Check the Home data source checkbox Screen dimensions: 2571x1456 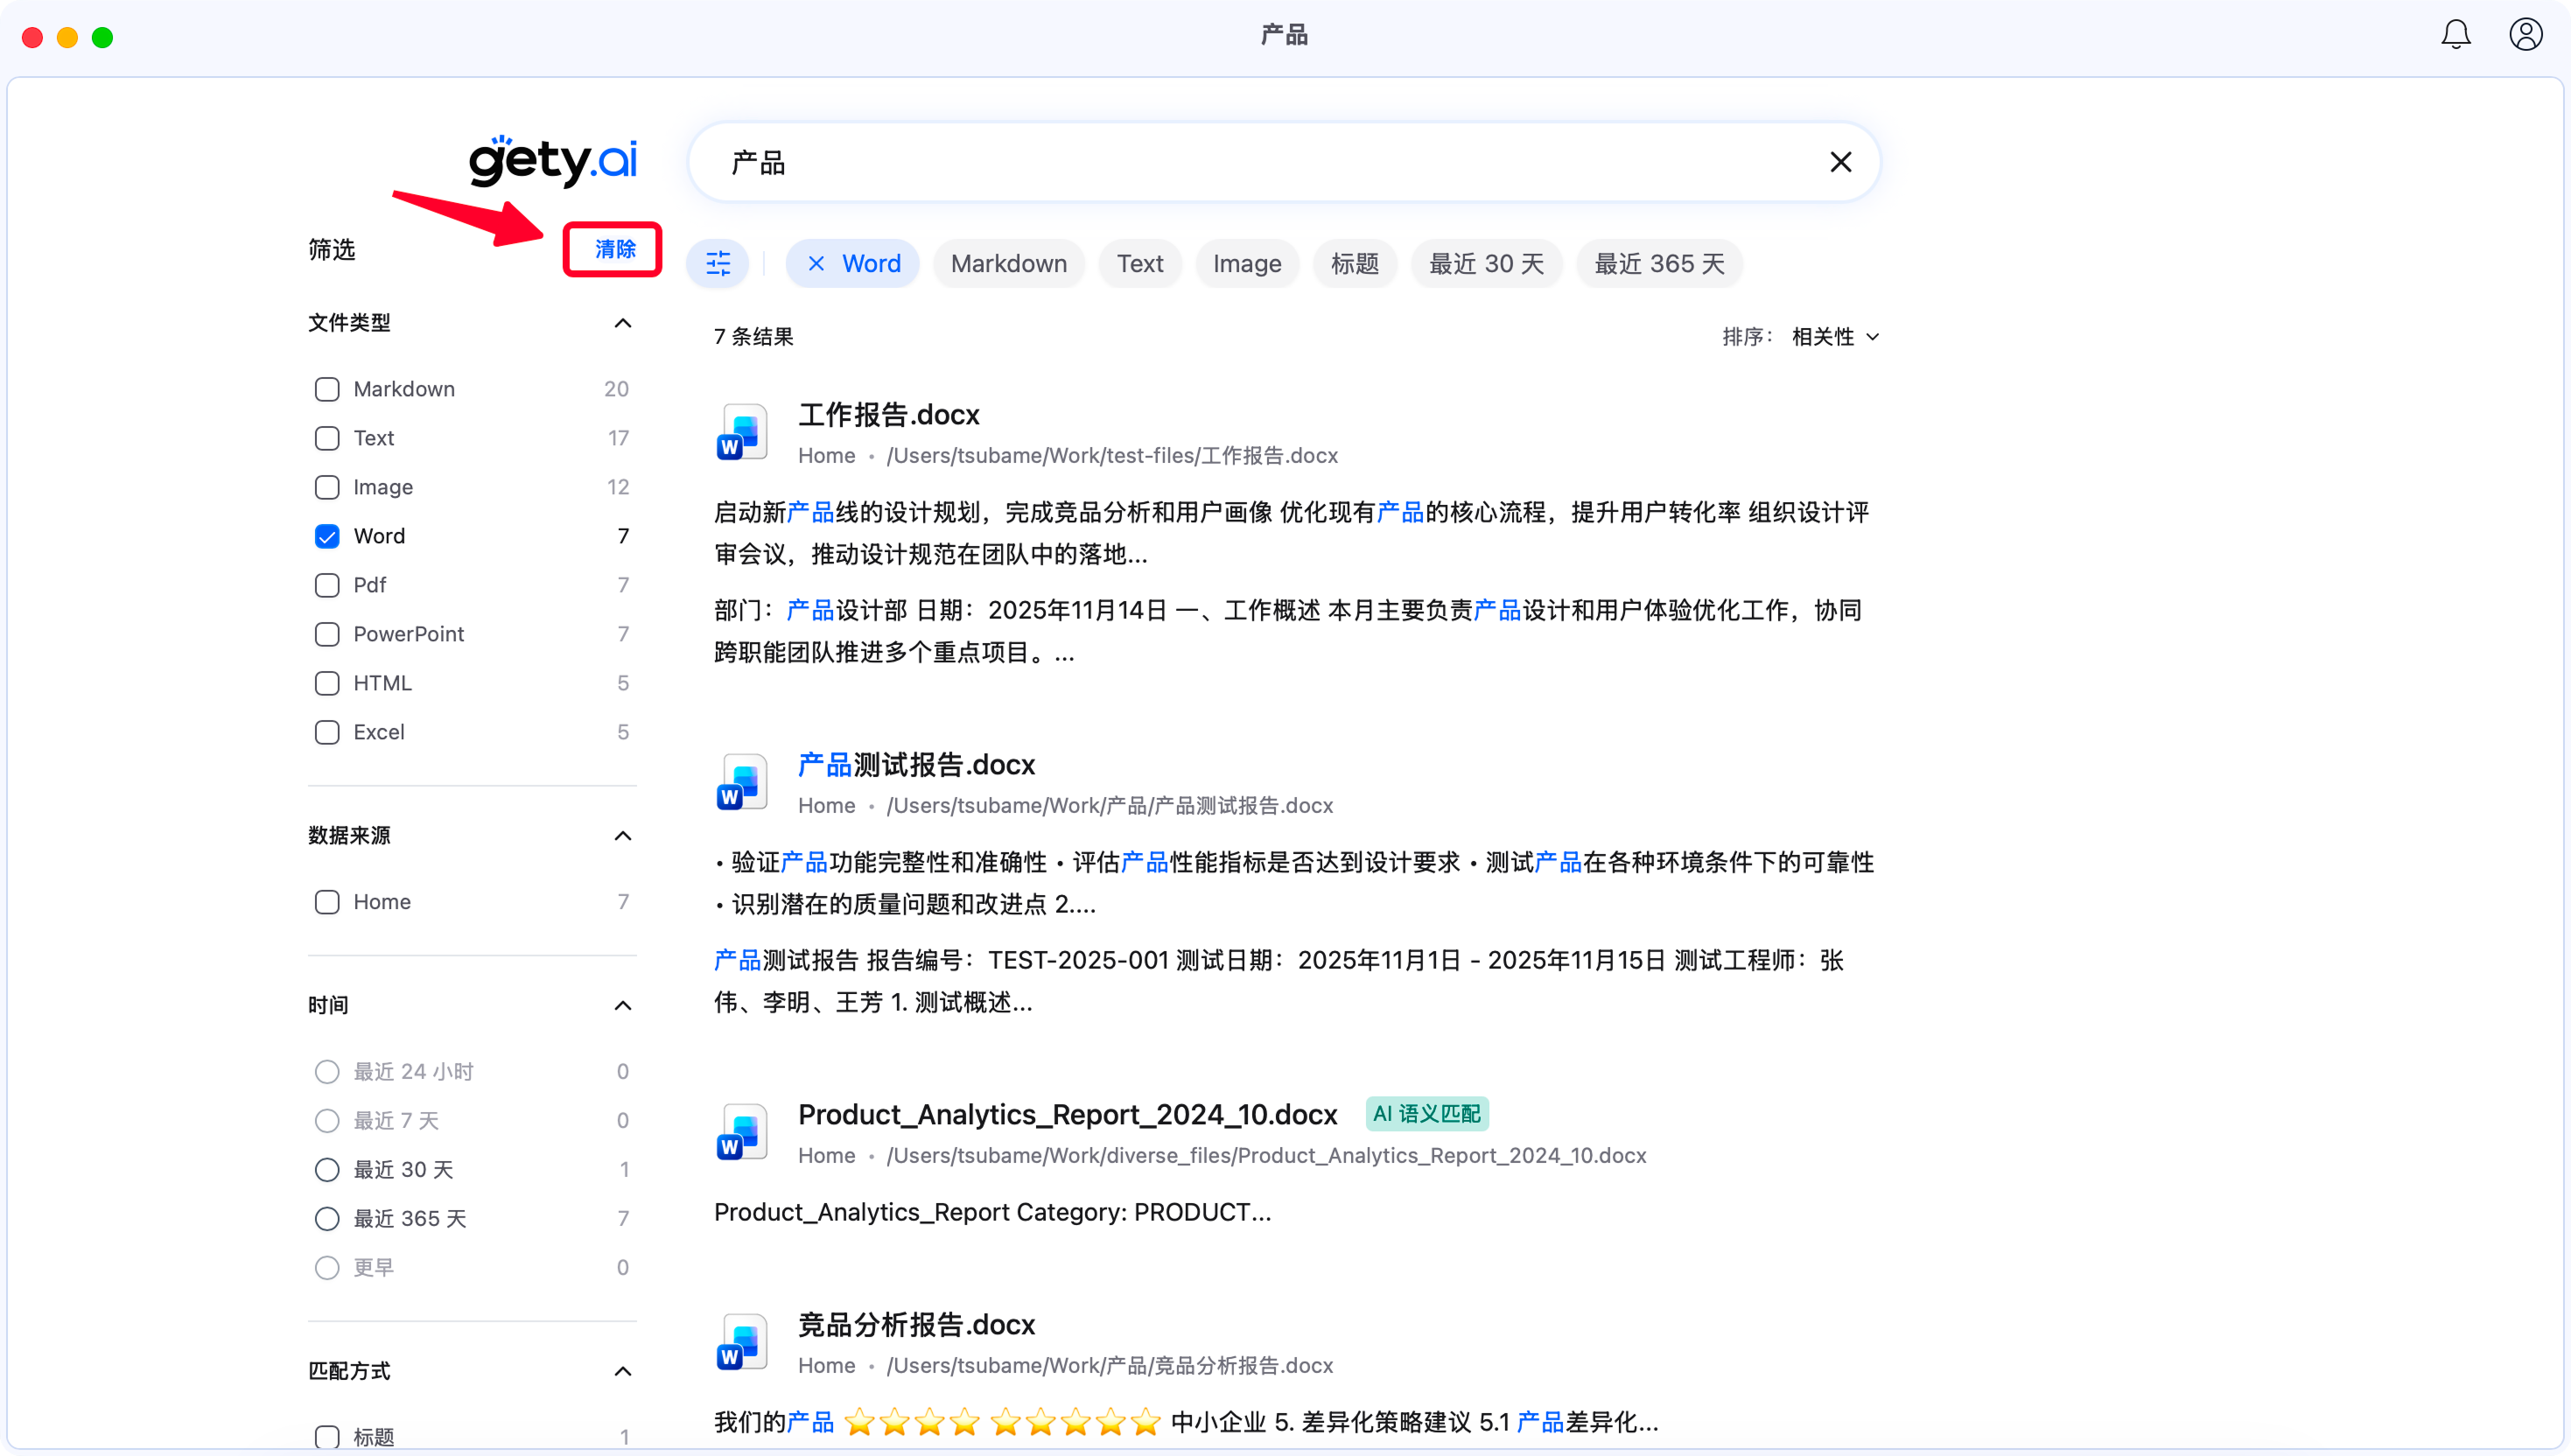coord(327,902)
